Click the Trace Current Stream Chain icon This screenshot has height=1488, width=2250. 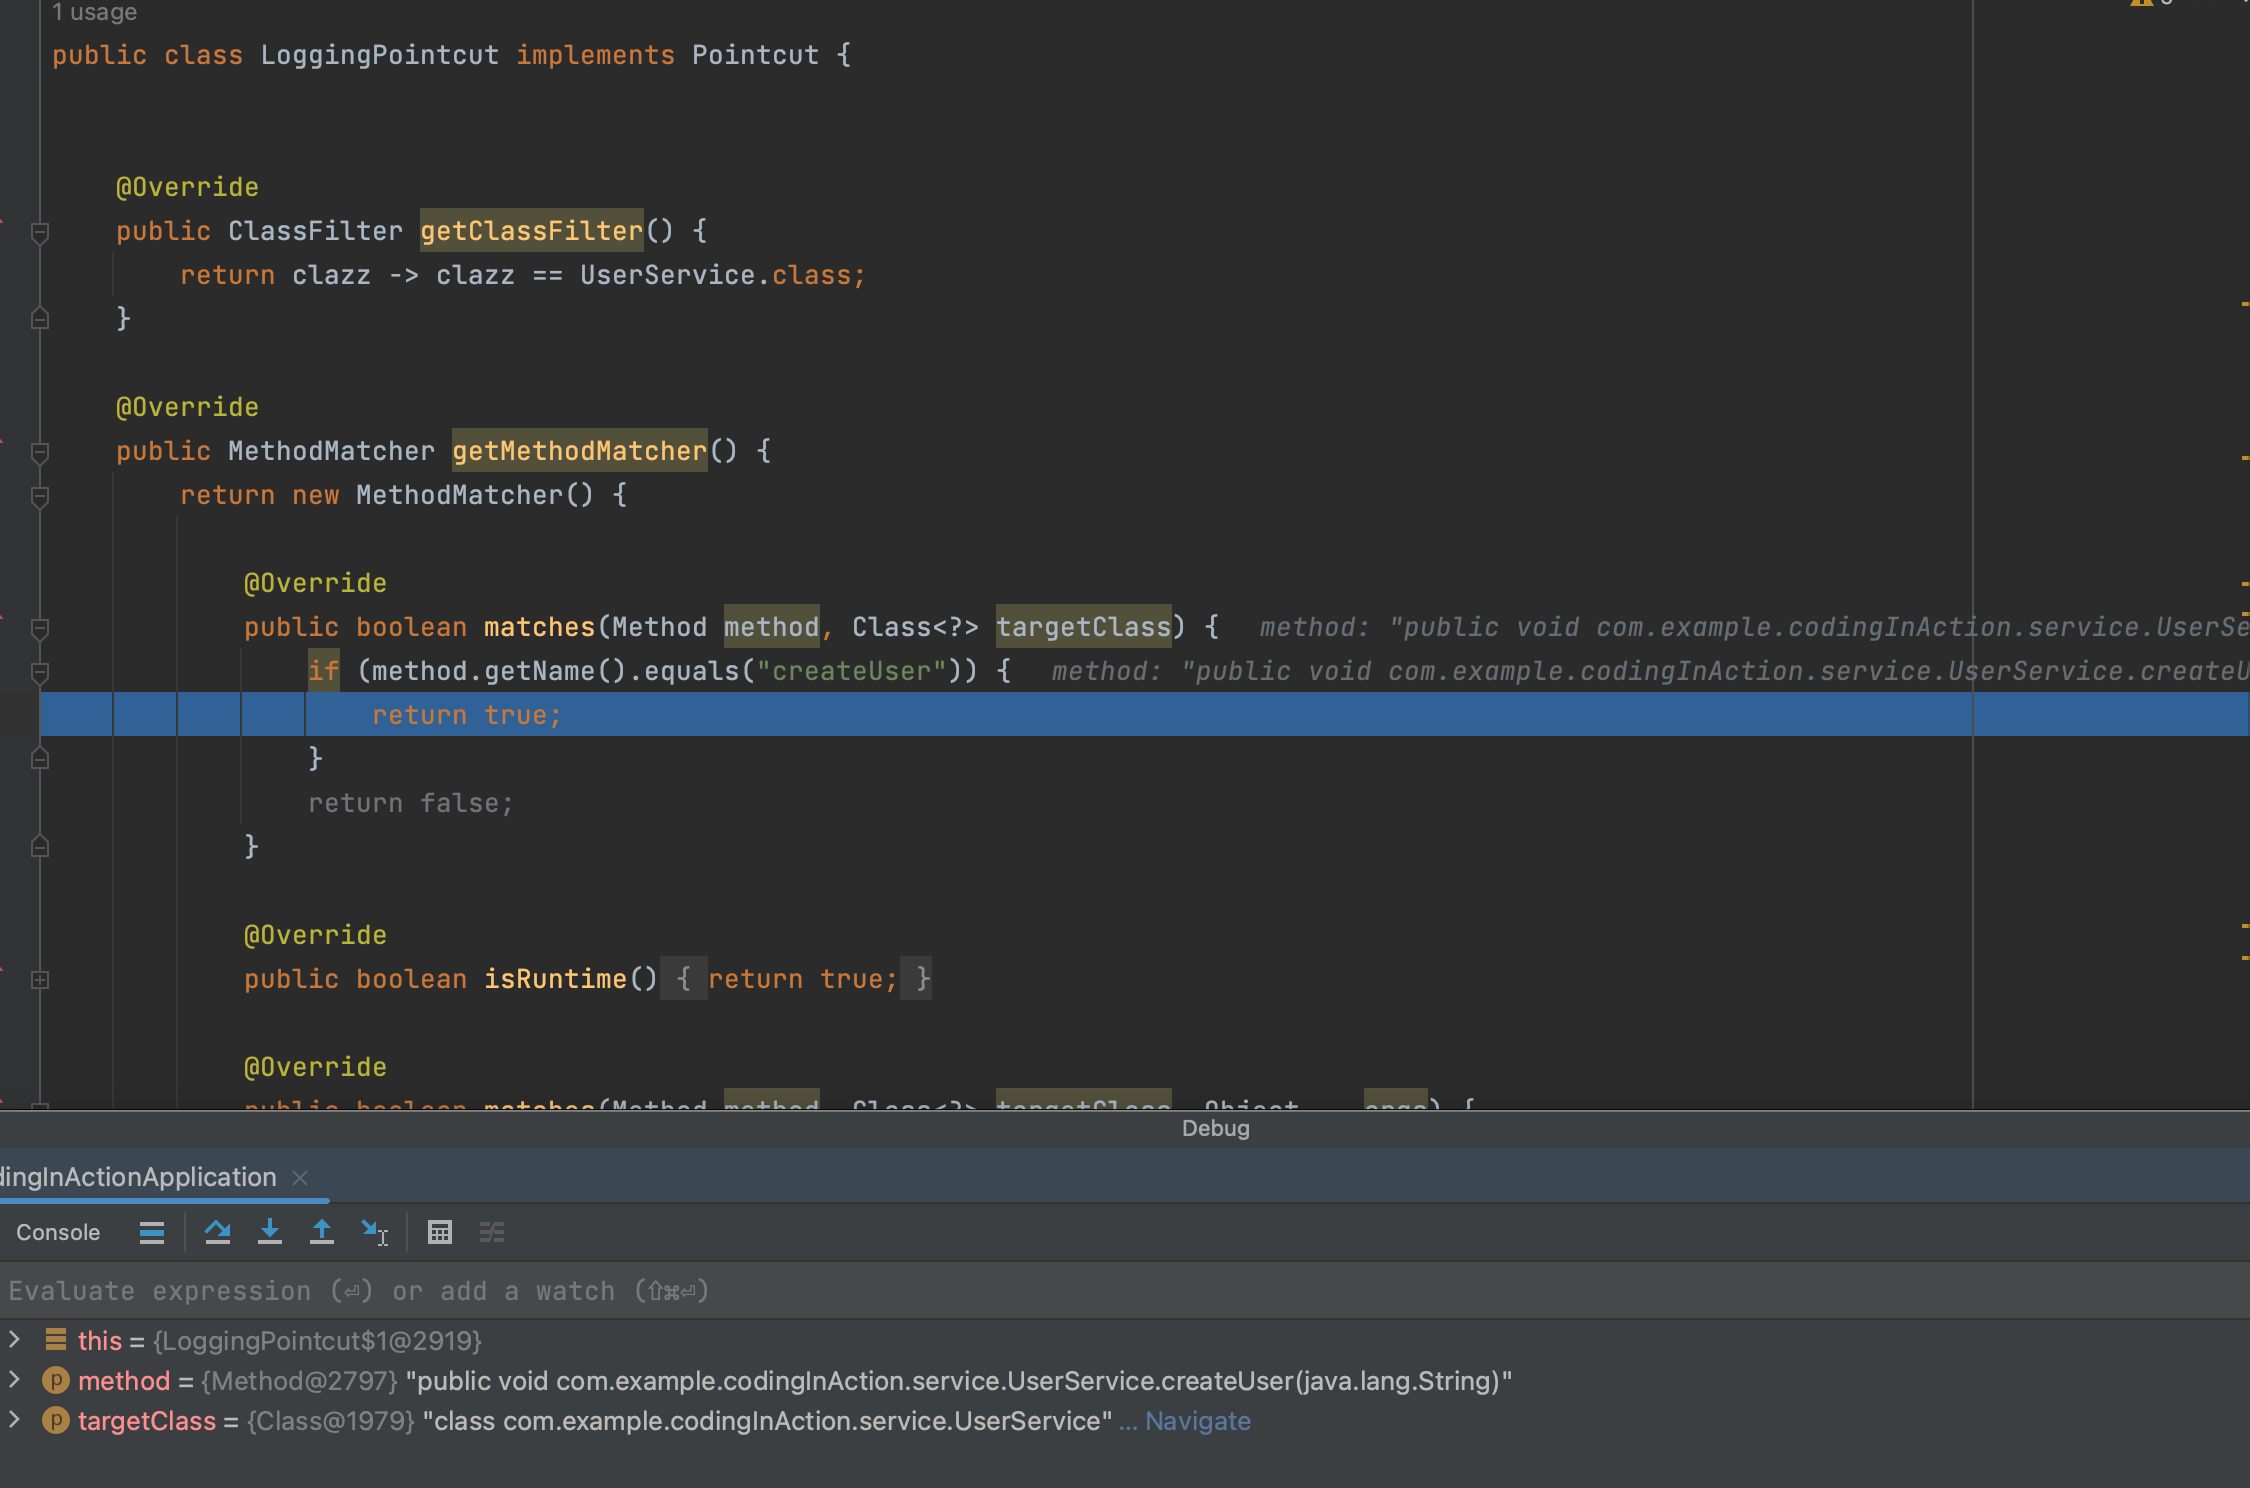pyautogui.click(x=492, y=1232)
